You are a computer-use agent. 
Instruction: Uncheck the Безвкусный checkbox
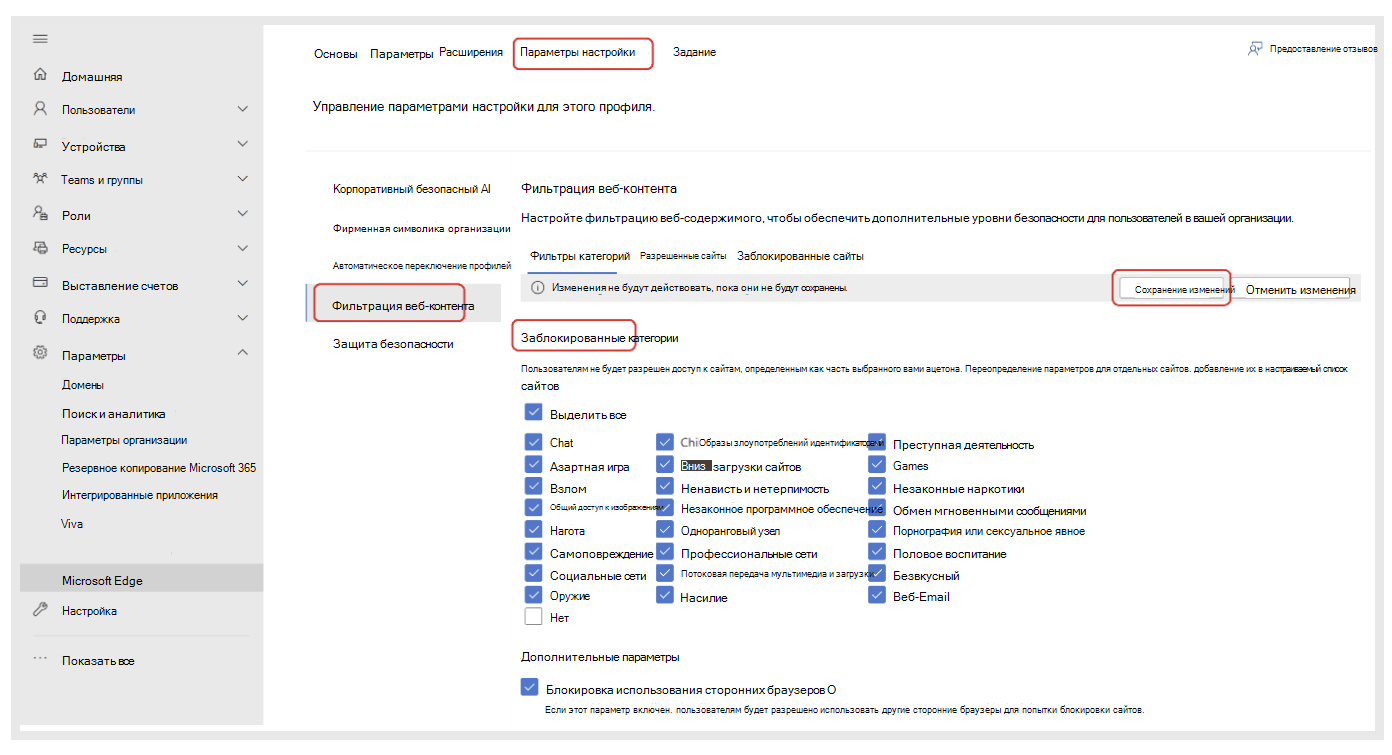[877, 574]
